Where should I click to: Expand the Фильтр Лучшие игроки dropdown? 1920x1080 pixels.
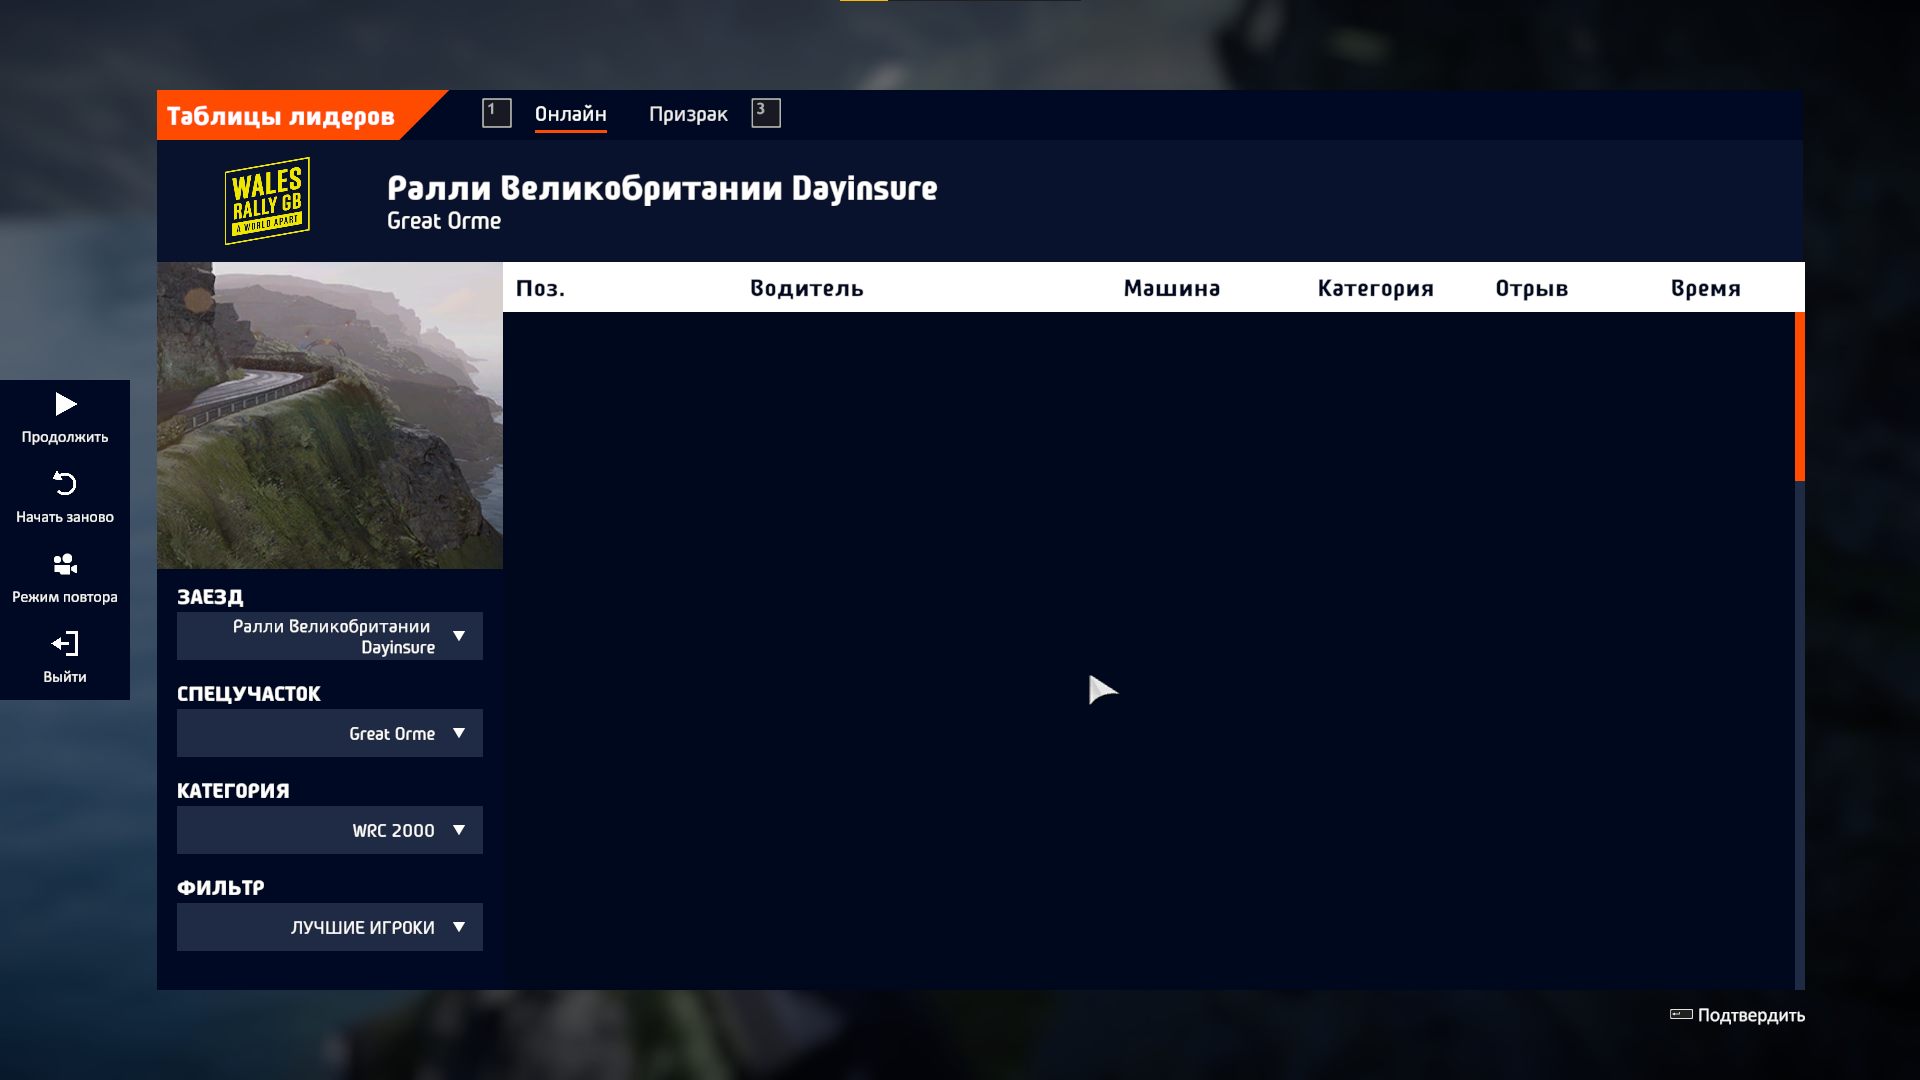330,927
